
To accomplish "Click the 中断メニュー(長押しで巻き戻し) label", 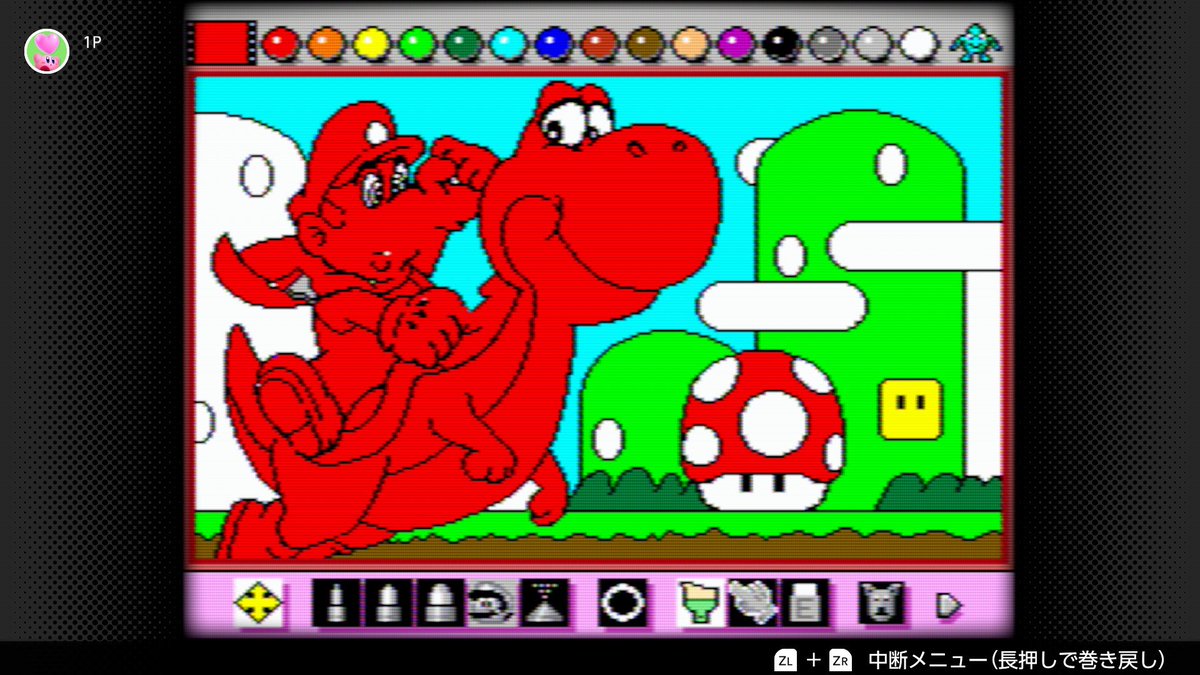I will [x=1017, y=660].
